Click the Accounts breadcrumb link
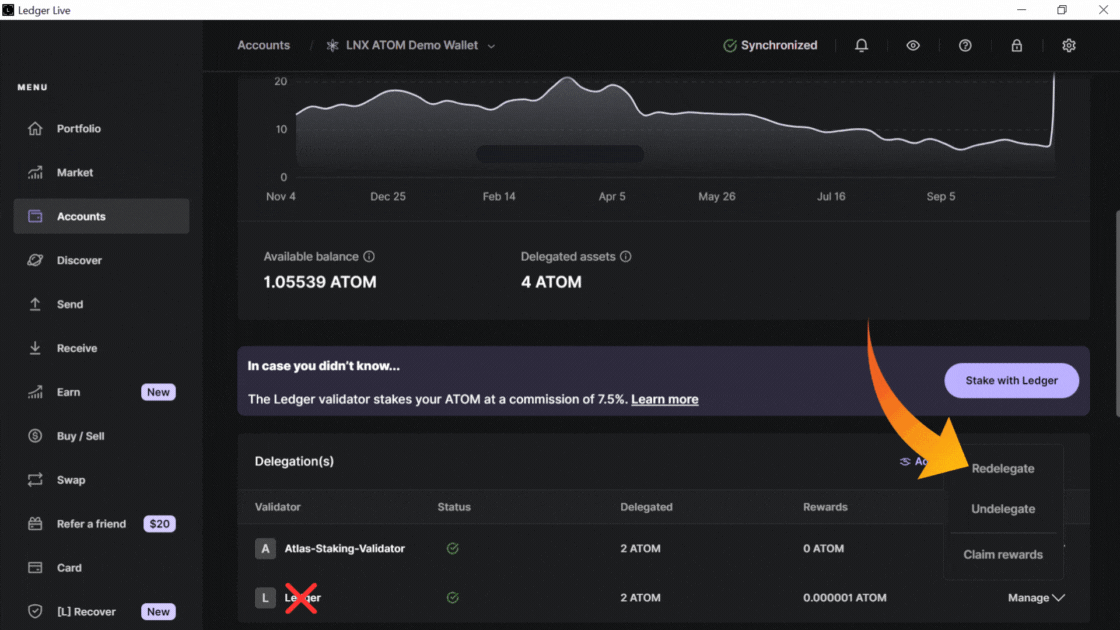Screen dimensions: 1120x630 [263, 46]
